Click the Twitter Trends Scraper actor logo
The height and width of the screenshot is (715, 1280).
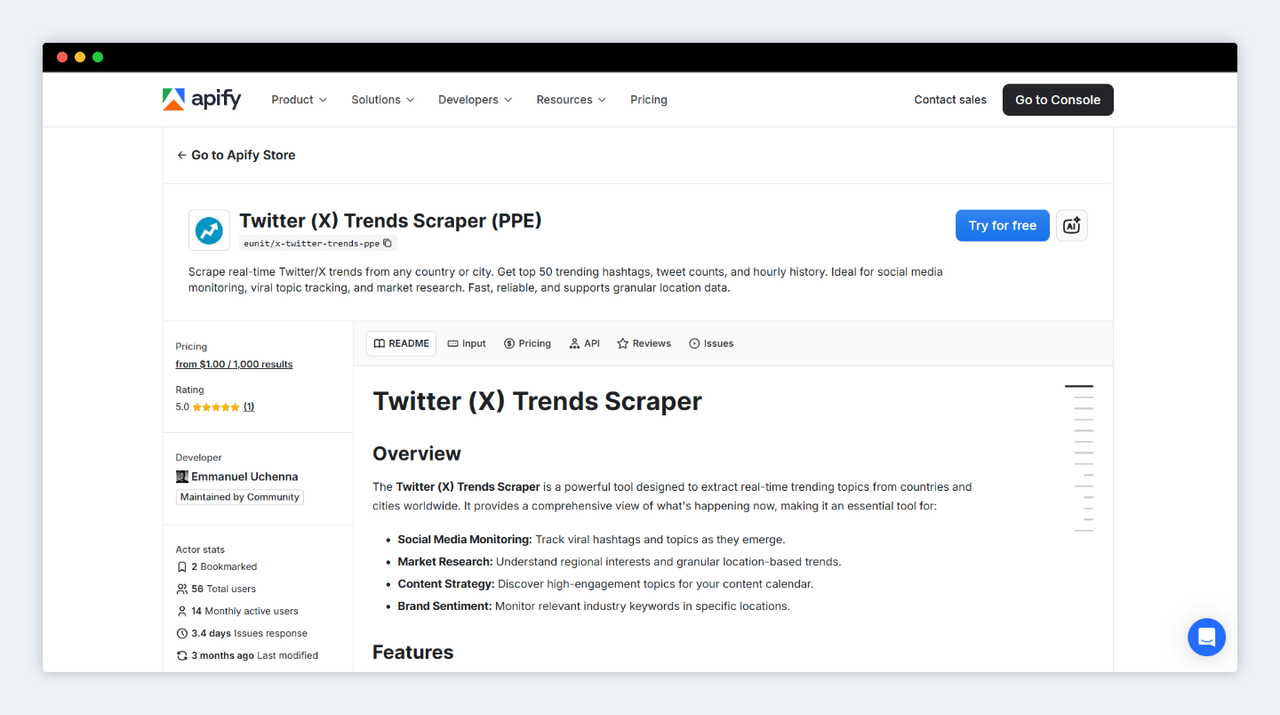tap(209, 230)
